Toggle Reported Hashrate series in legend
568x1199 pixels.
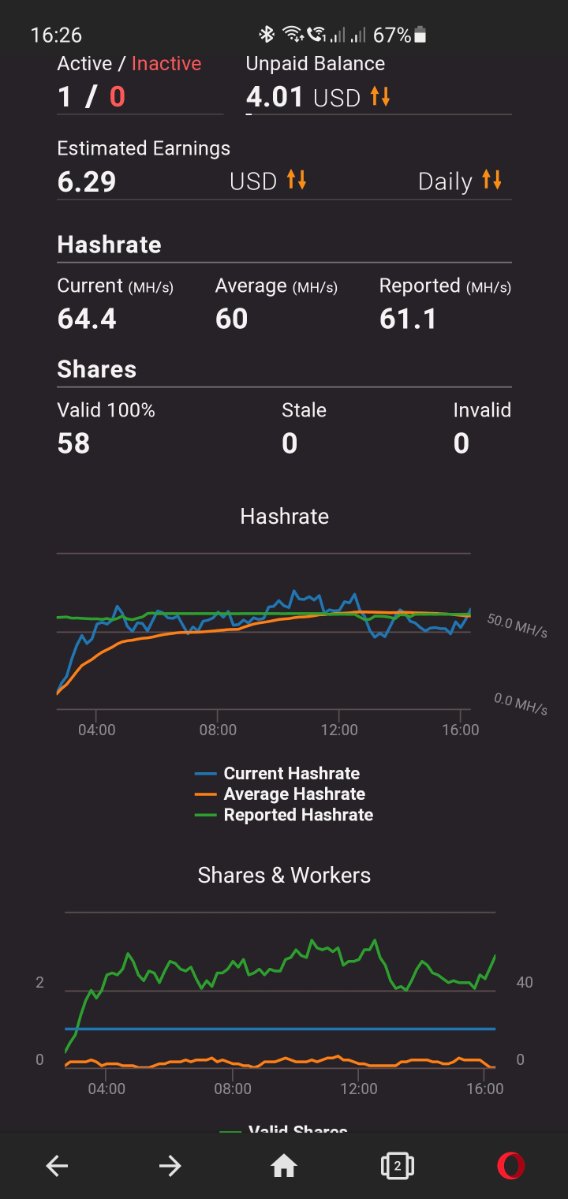tap(284, 814)
